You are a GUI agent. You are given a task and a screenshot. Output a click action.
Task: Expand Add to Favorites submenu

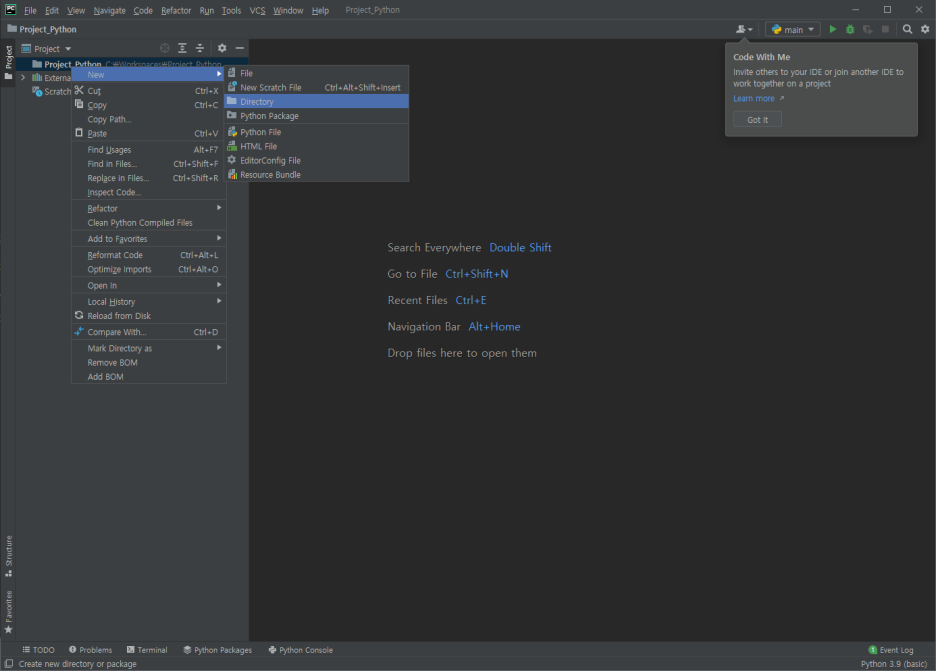(x=149, y=239)
